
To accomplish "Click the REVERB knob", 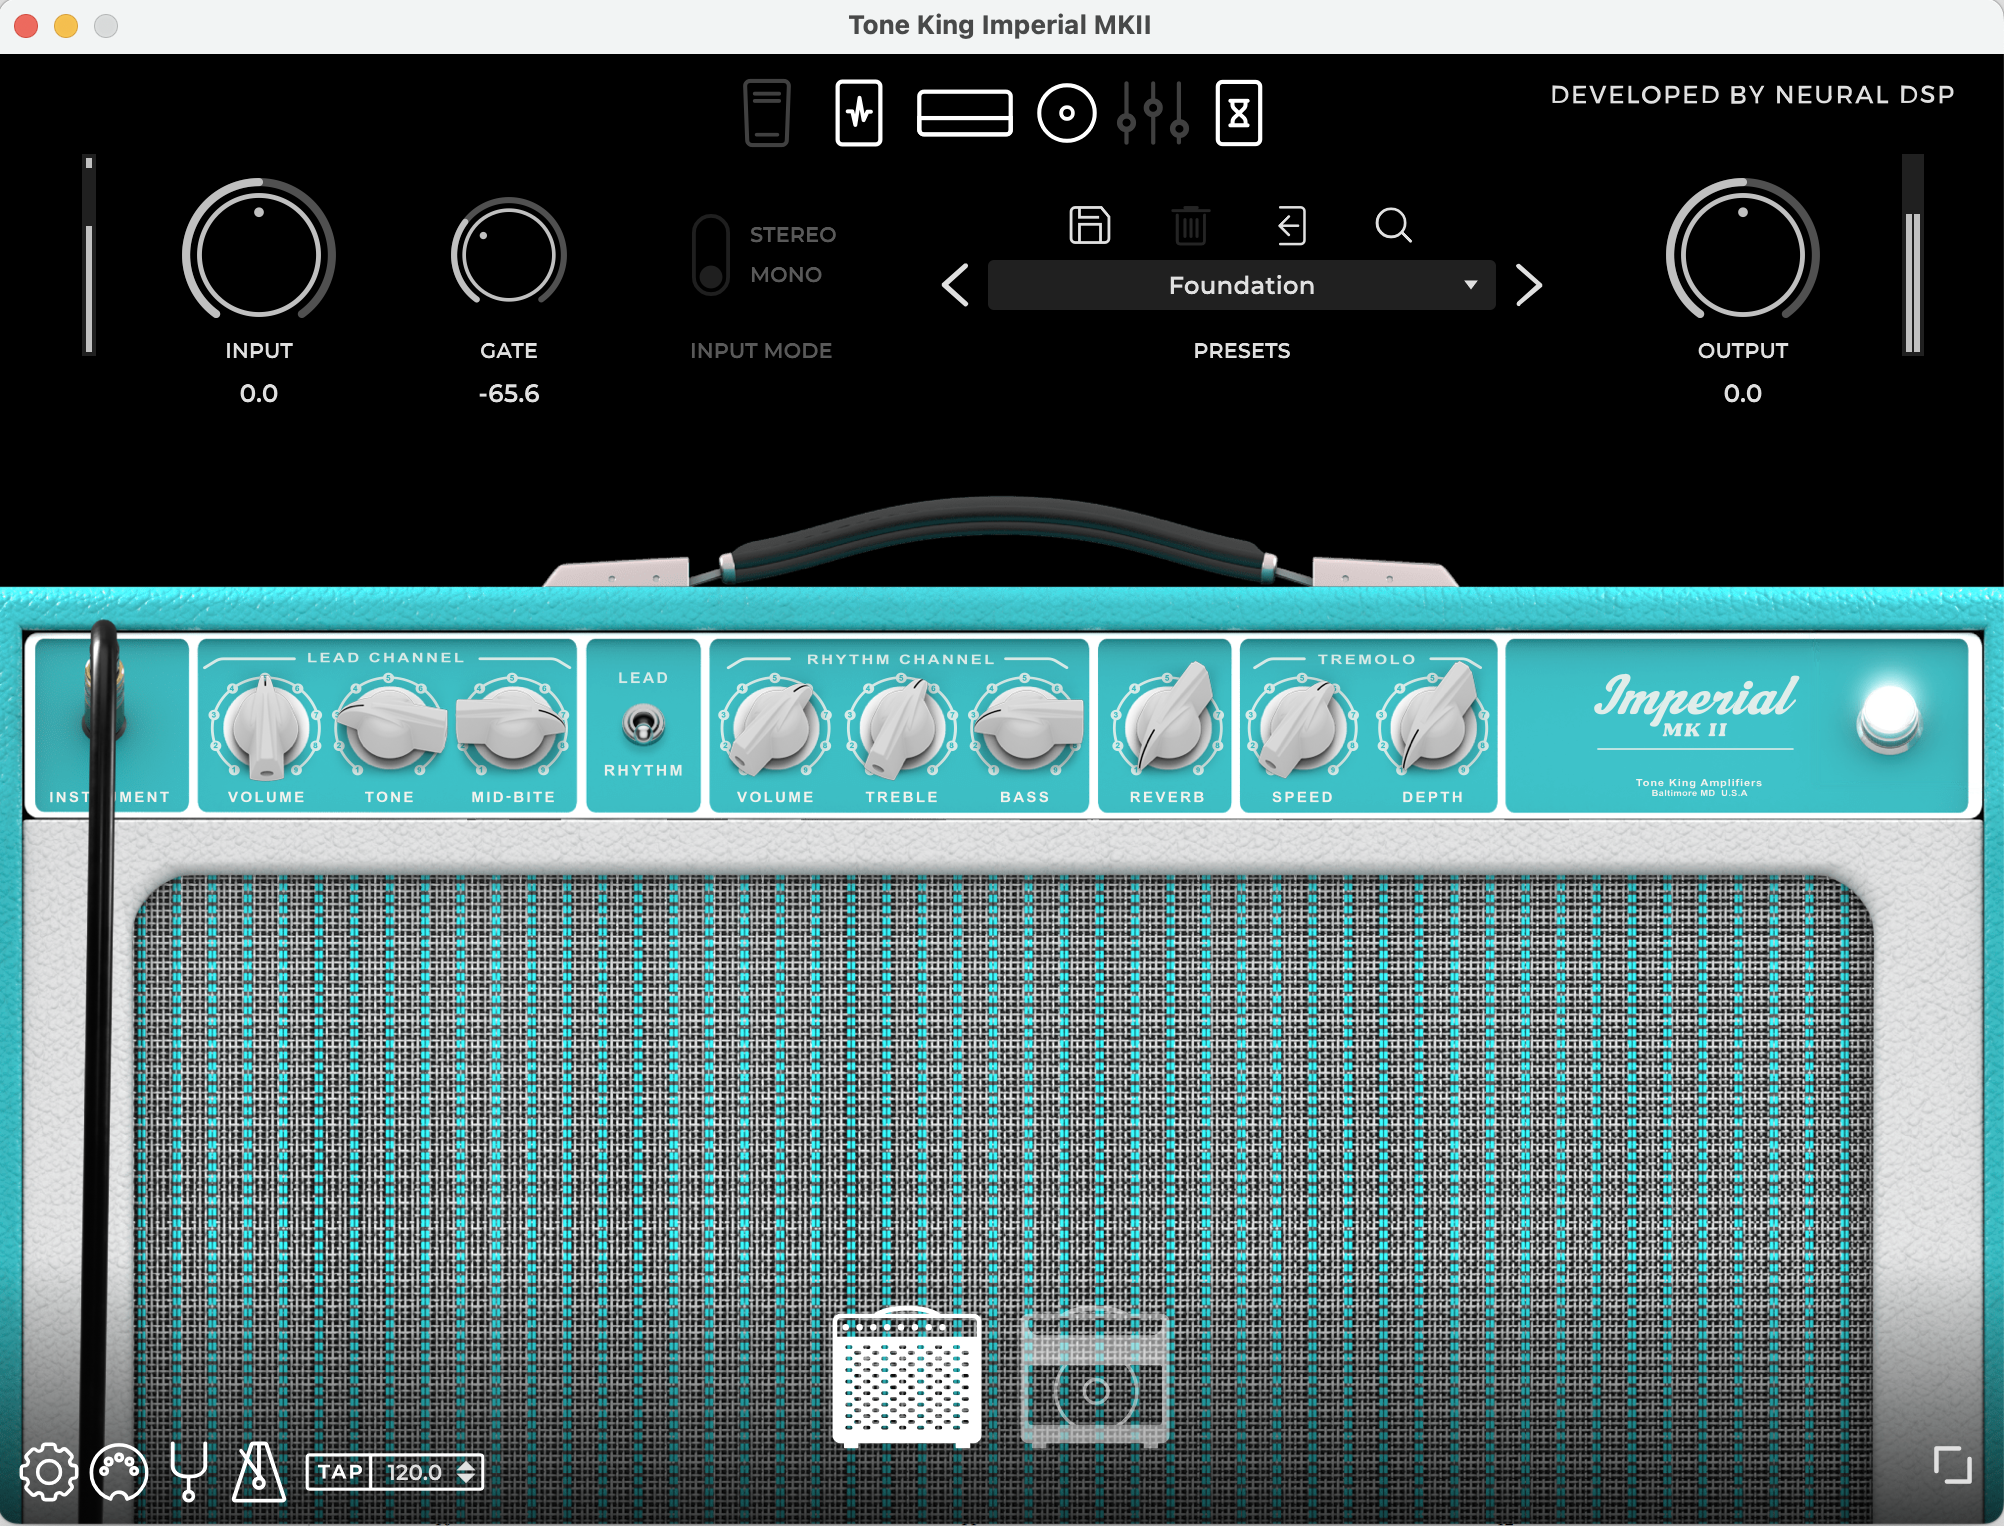I will pyautogui.click(x=1167, y=725).
